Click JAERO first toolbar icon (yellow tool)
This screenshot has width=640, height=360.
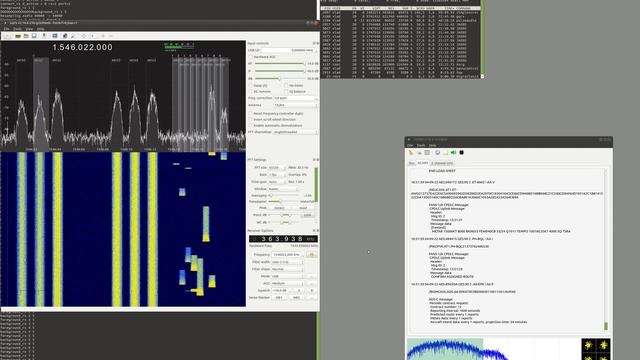(x=411, y=153)
